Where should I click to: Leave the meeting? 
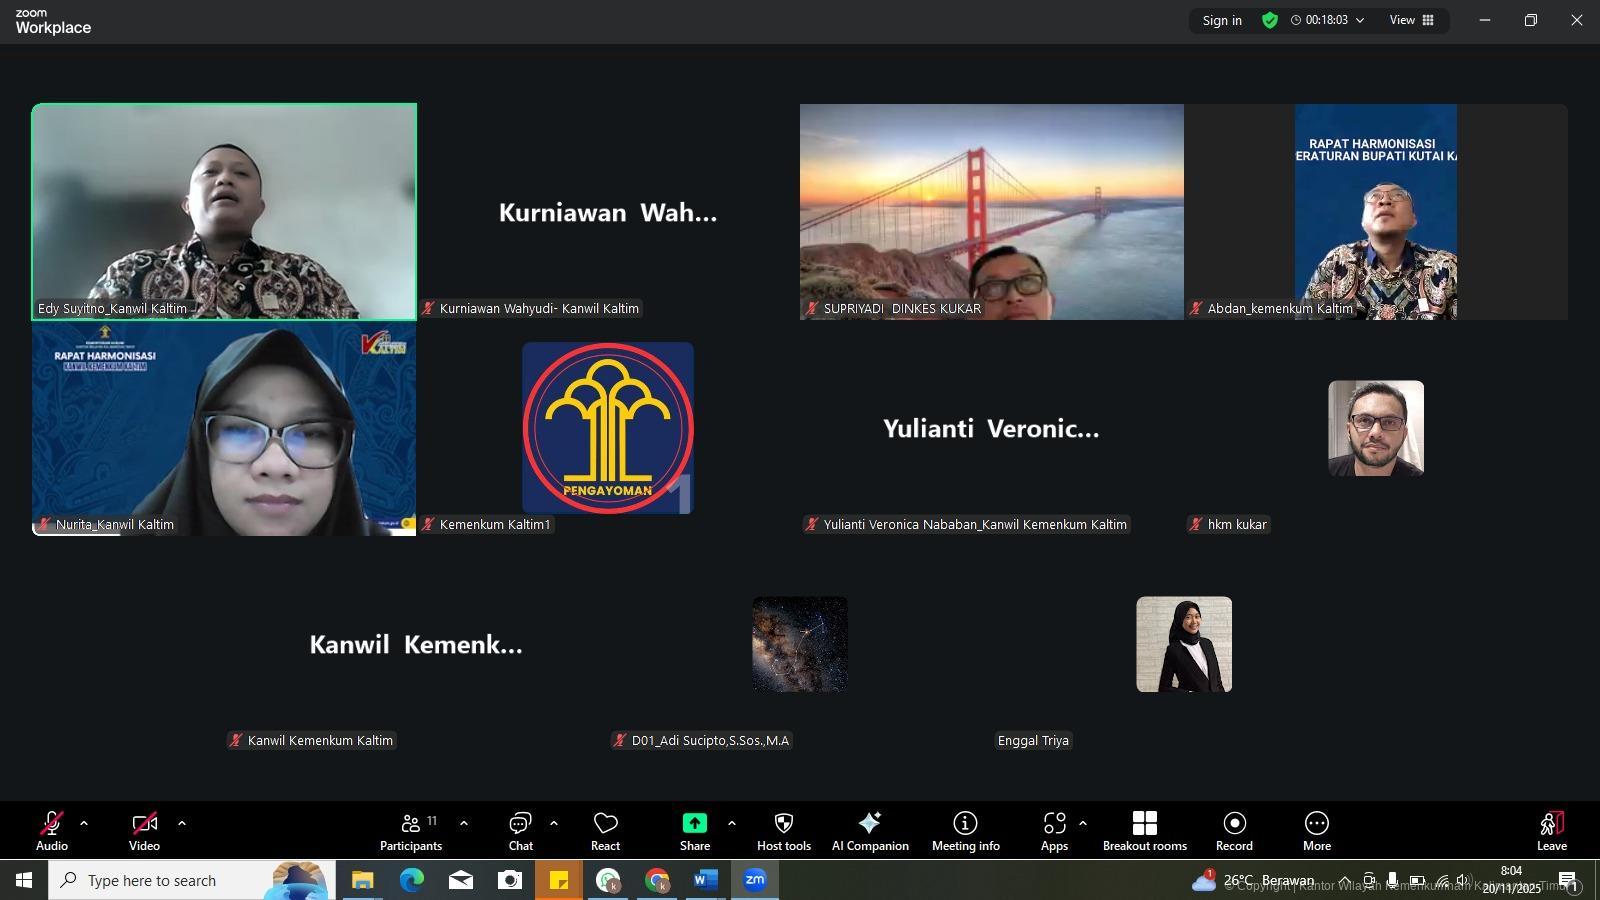tap(1551, 830)
